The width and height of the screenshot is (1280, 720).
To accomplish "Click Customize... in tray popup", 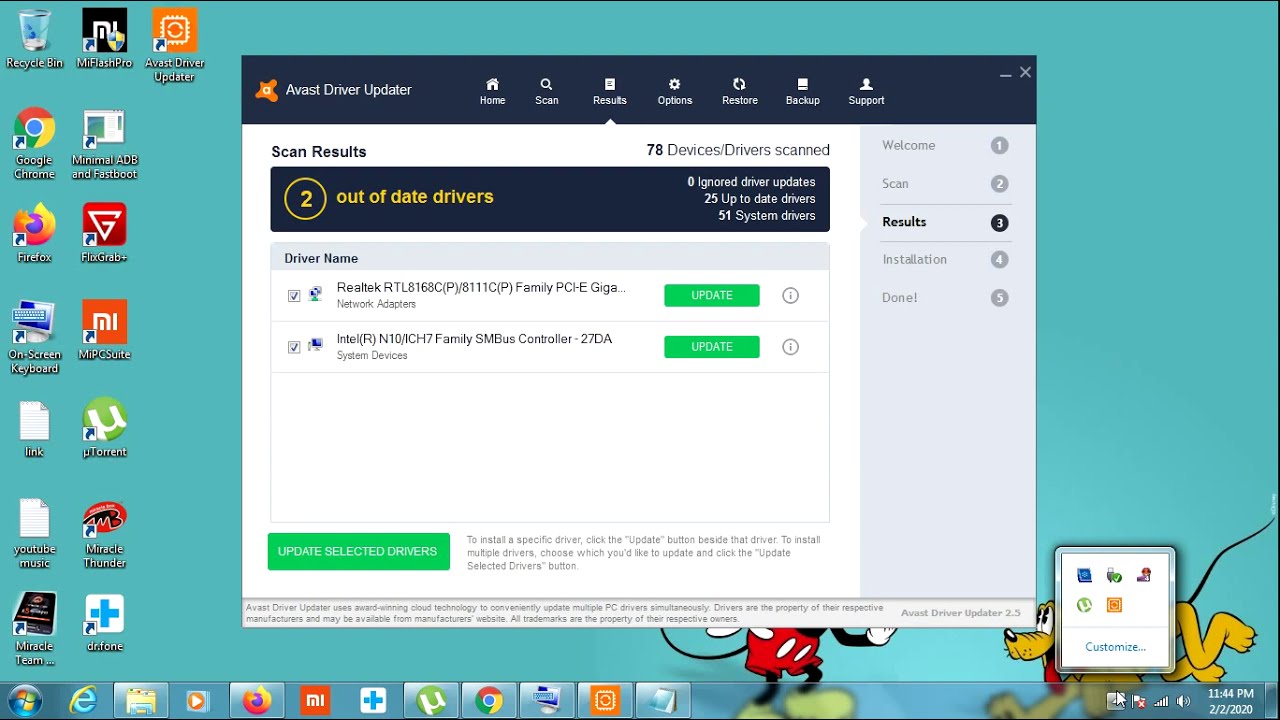I will 1115,647.
